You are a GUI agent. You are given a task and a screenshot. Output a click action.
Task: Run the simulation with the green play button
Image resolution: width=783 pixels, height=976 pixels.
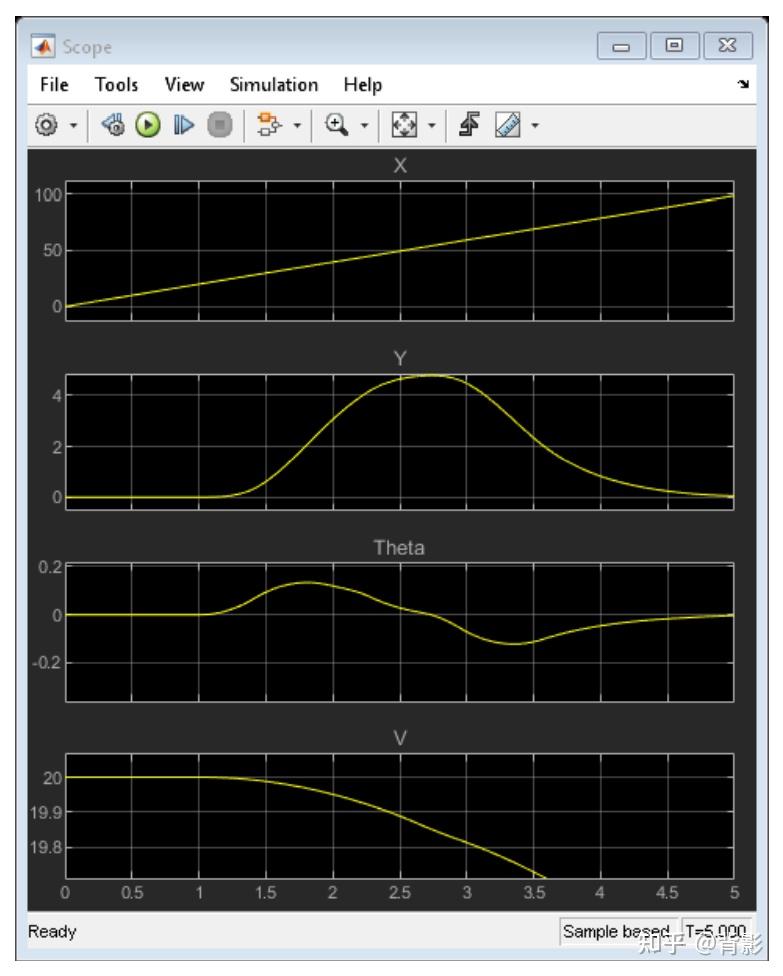[x=148, y=124]
